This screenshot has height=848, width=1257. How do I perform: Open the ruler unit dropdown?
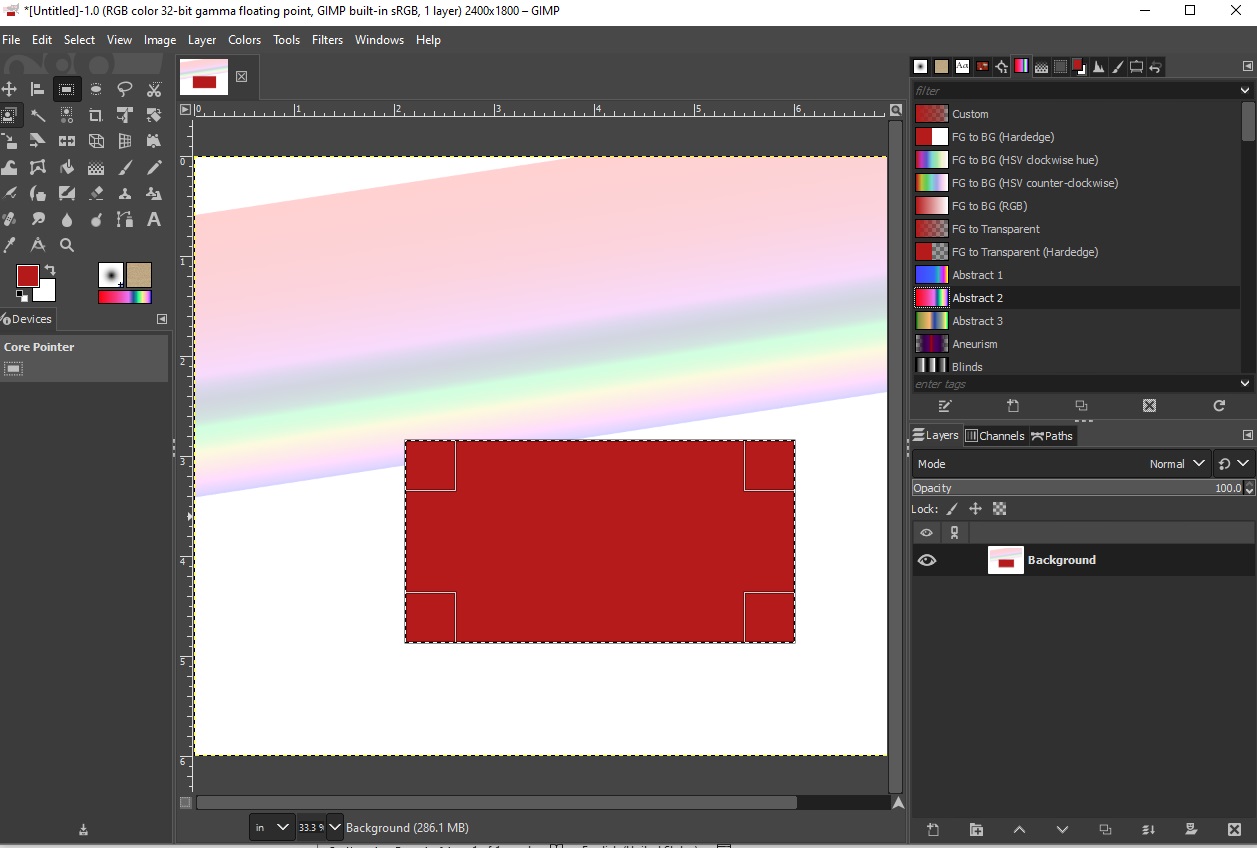point(272,827)
